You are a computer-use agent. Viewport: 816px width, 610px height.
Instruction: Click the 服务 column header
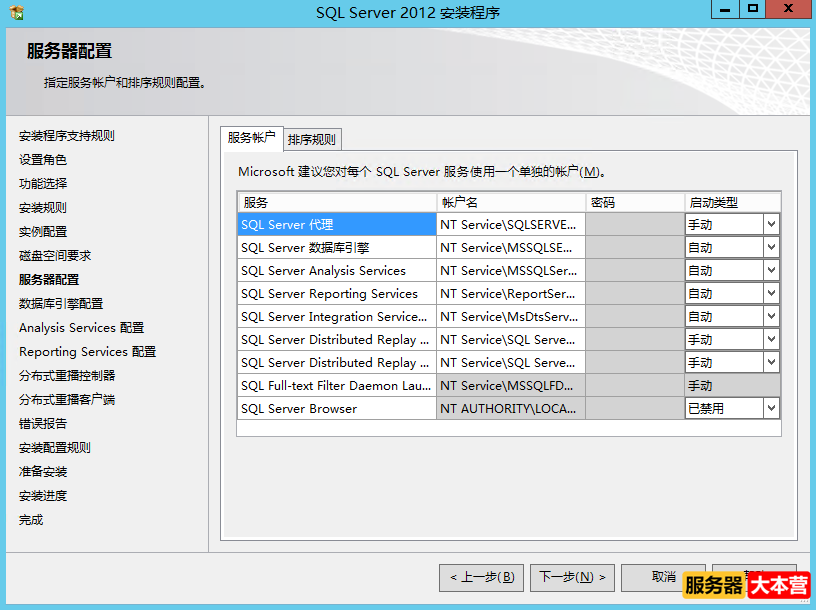337,202
